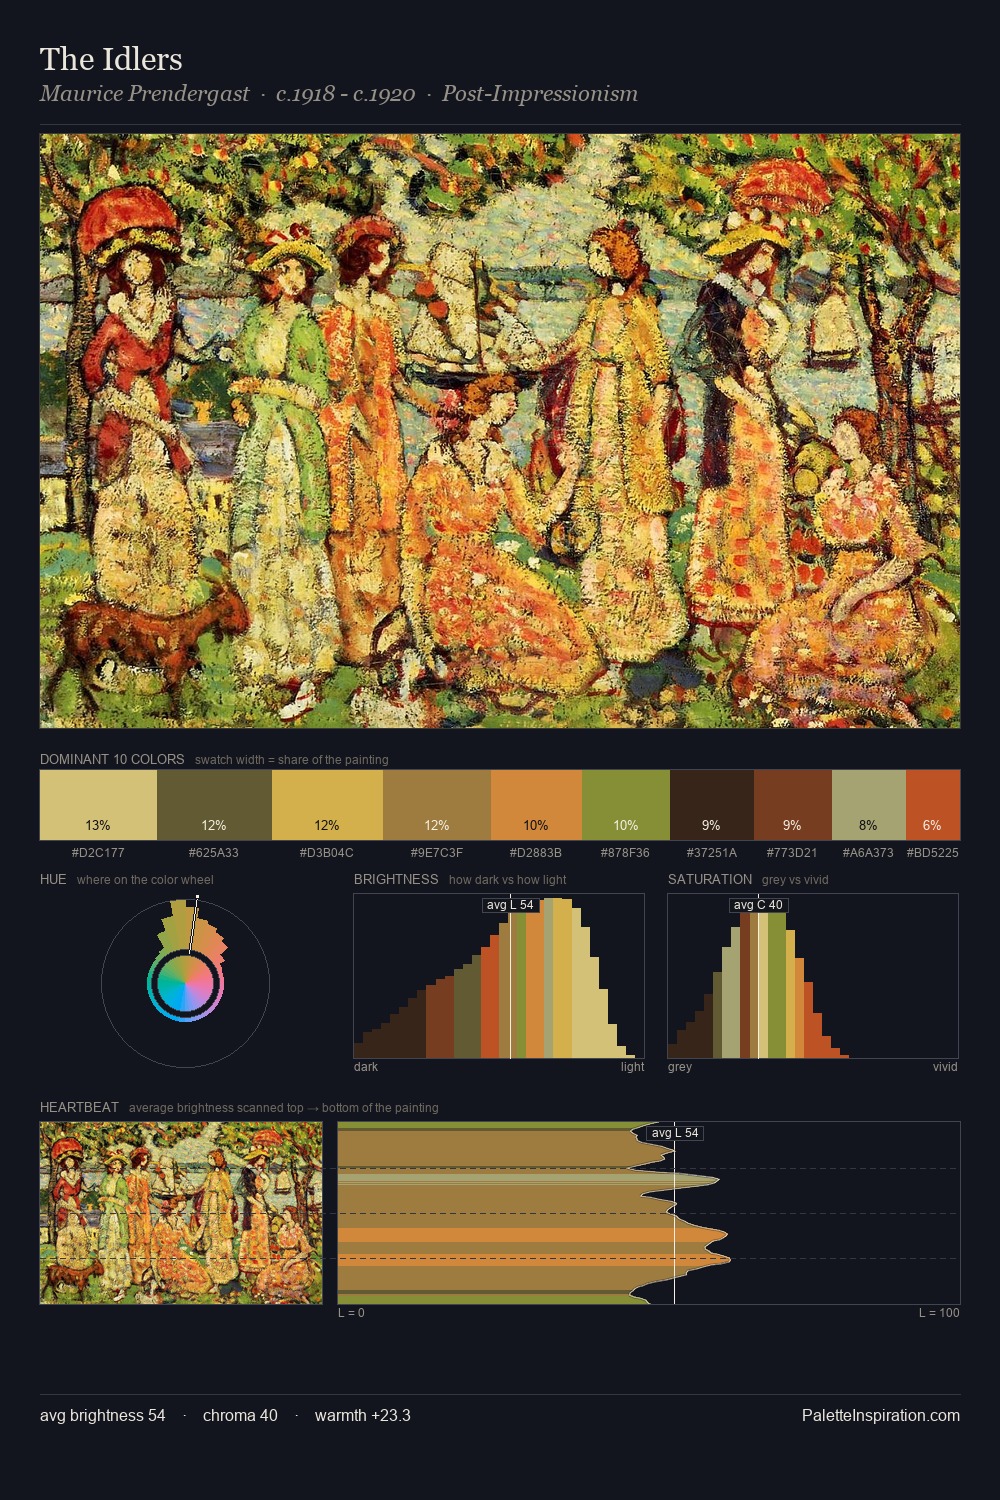Click the hue color wheel
This screenshot has width=1000, height=1500.
(185, 984)
